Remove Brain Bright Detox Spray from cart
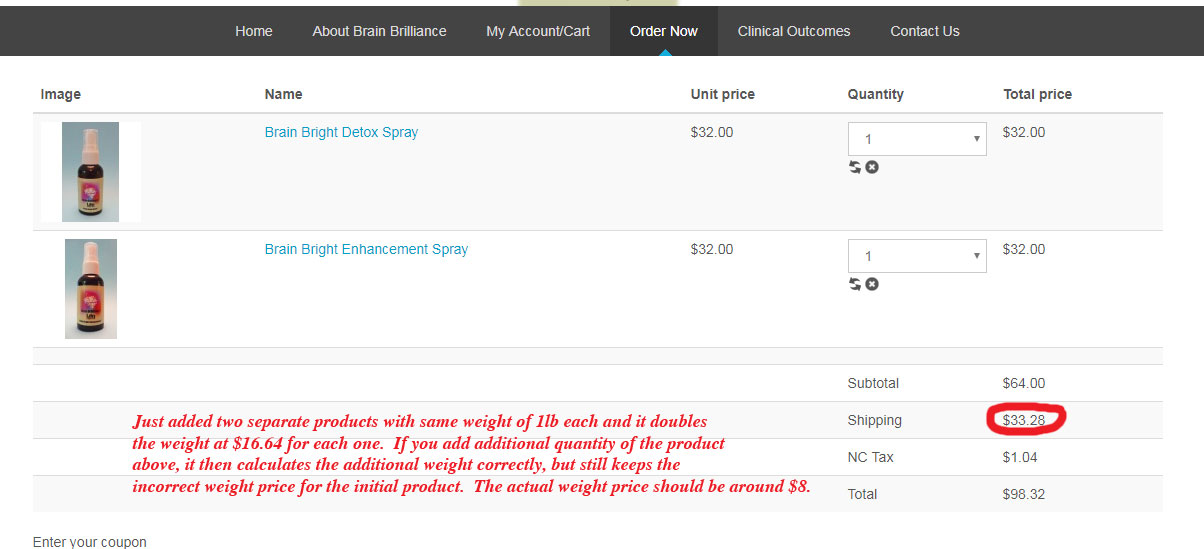 872,167
